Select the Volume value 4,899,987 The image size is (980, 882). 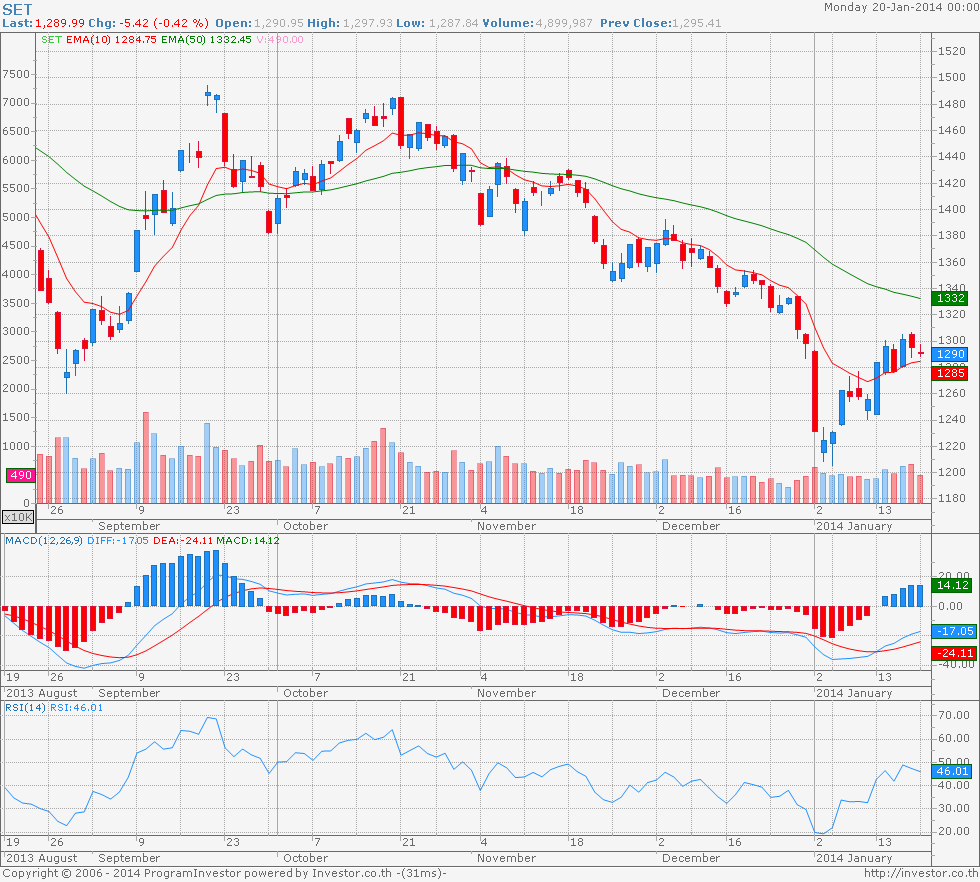(x=564, y=23)
